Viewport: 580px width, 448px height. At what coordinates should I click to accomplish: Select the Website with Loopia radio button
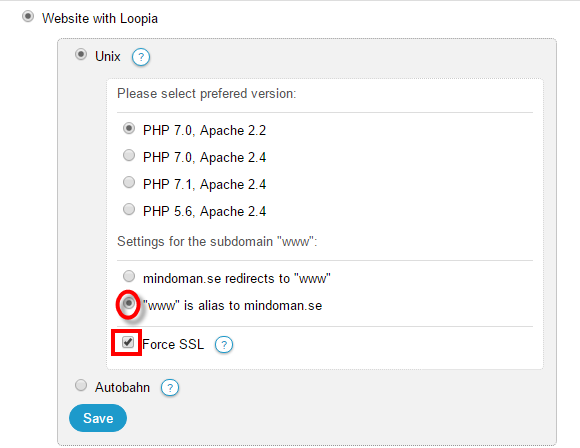(28, 17)
